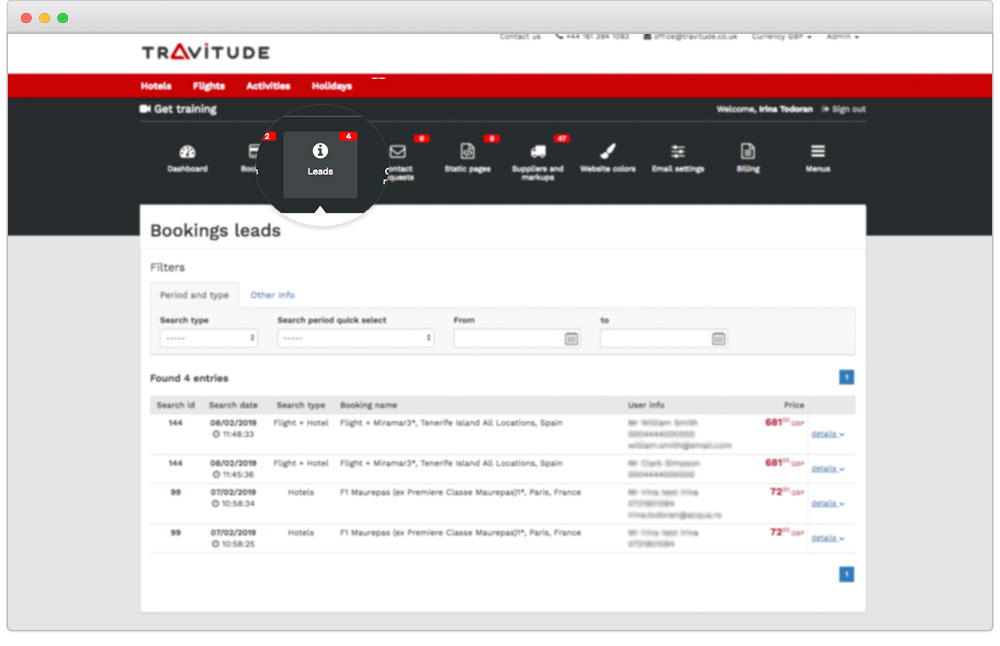Open the Search period quick select dropdown
This screenshot has width=1000, height=646.
pos(355,338)
